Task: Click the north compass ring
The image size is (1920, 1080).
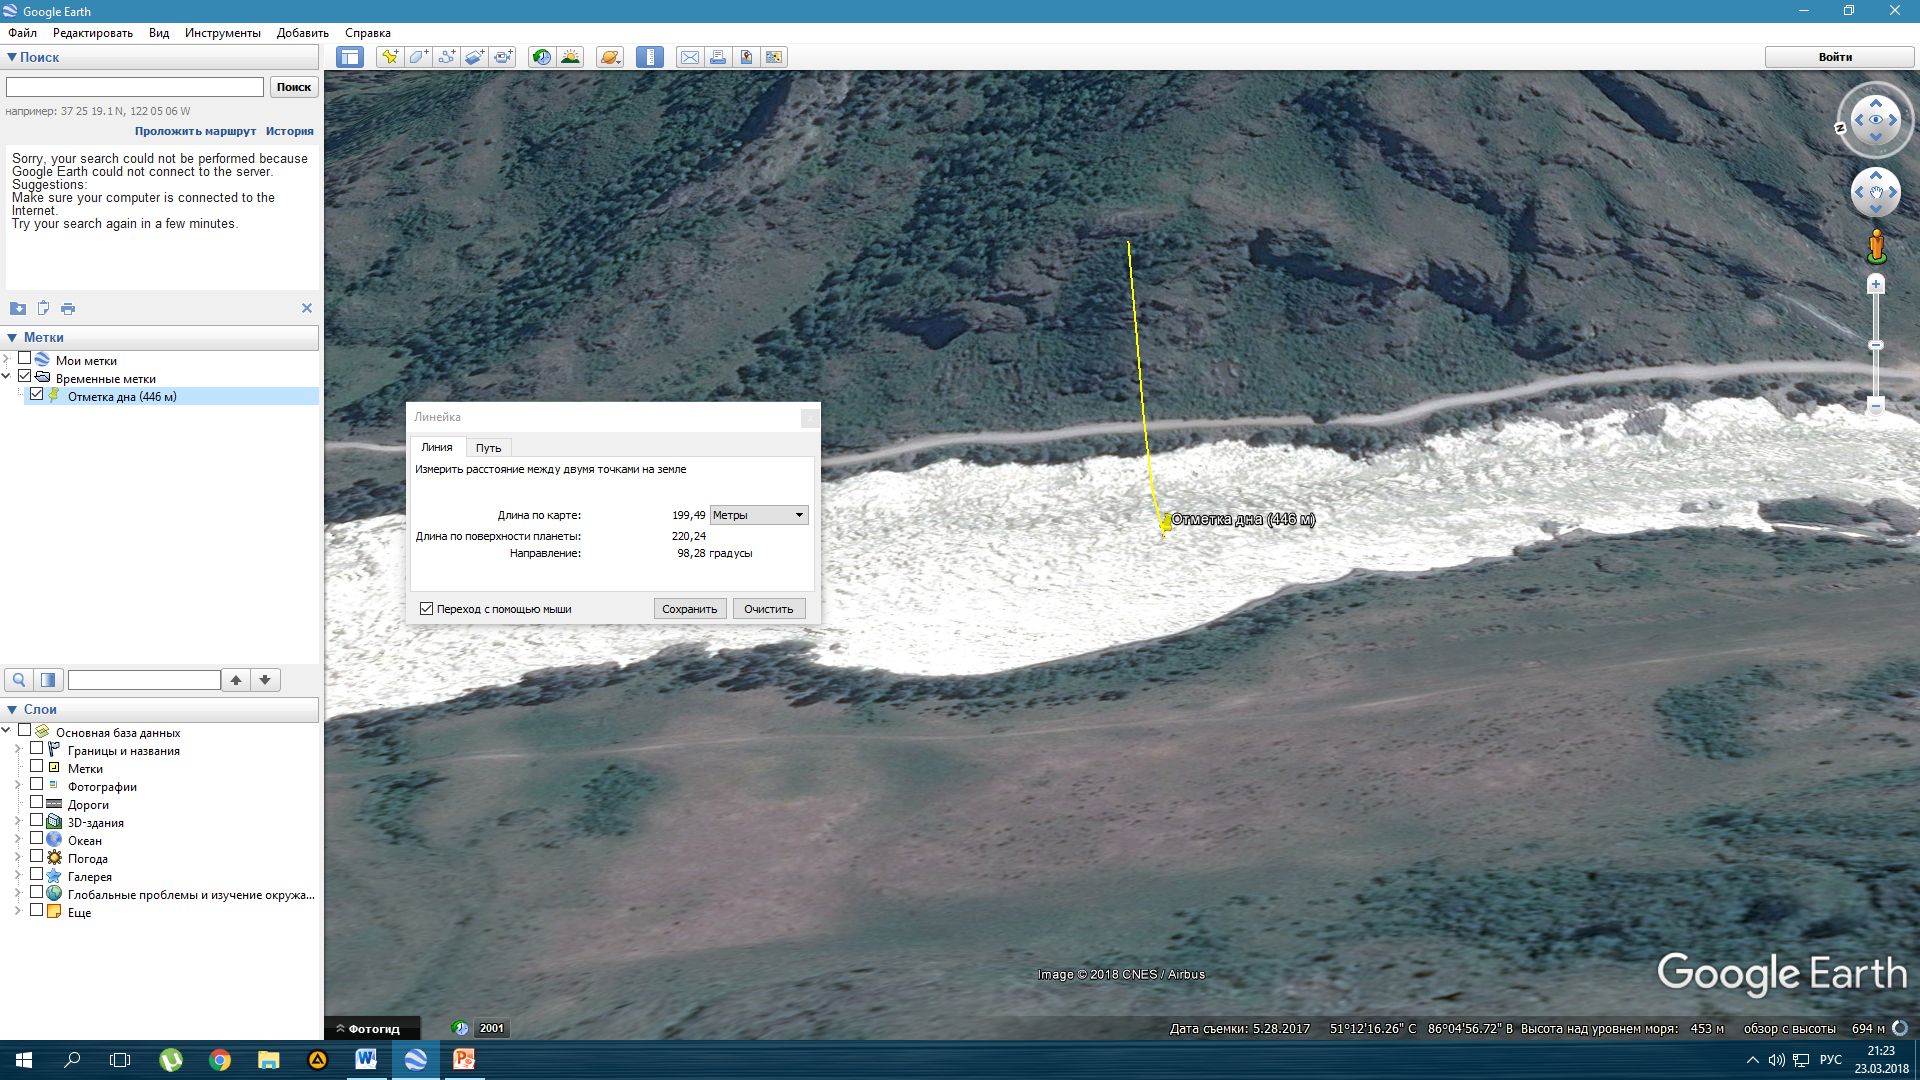Action: pos(1840,128)
